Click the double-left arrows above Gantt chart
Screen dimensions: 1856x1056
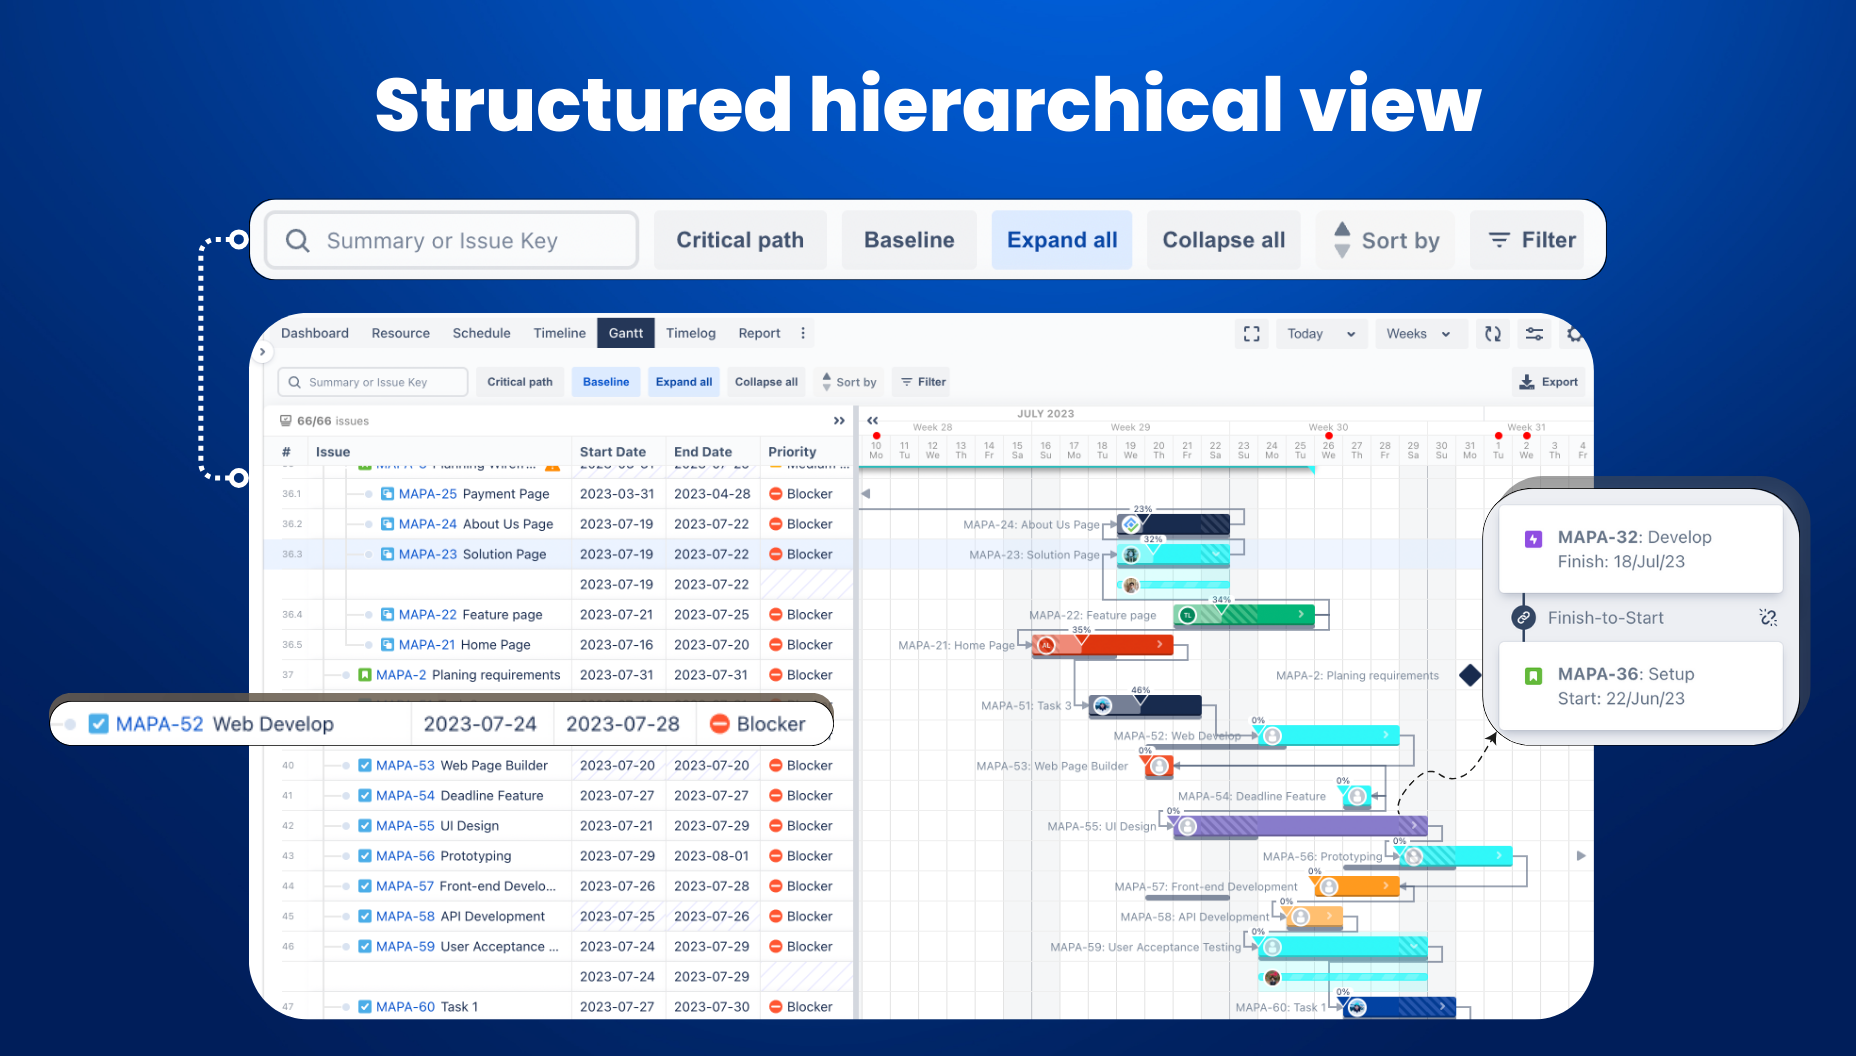tap(873, 421)
